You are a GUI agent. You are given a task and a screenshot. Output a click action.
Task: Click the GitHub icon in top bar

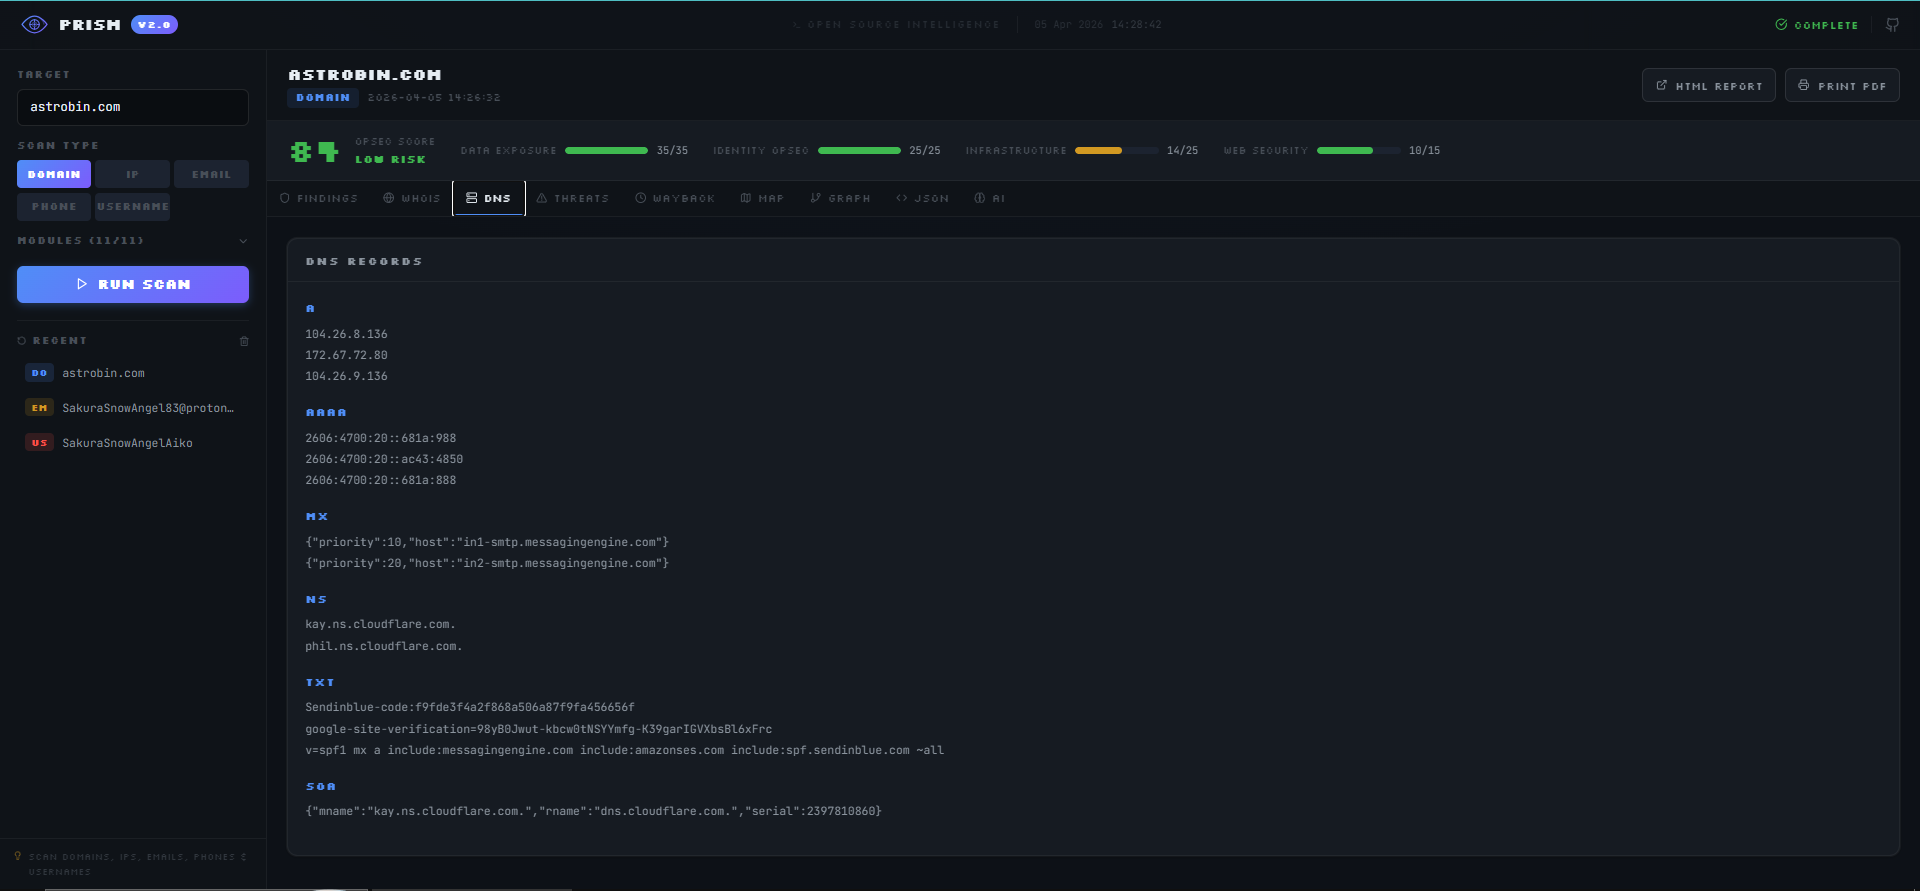click(x=1892, y=25)
